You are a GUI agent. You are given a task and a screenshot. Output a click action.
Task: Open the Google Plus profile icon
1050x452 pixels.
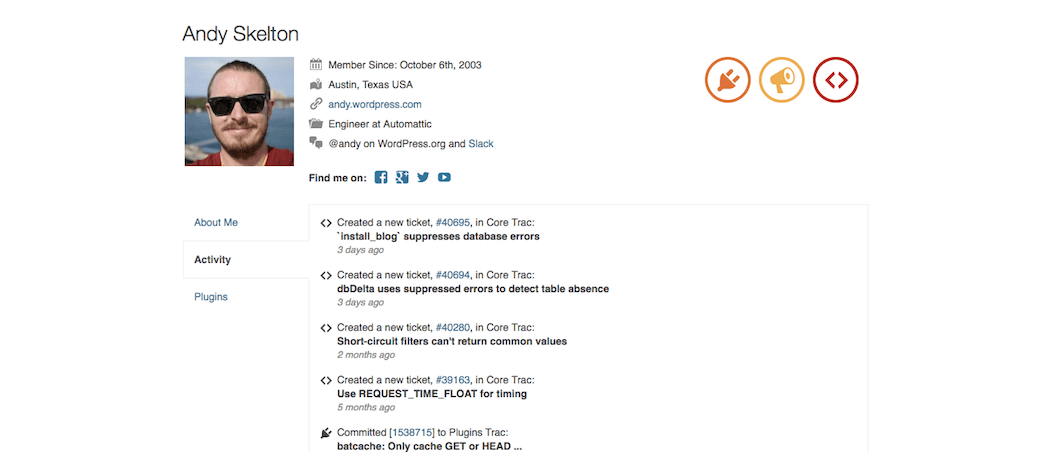(x=402, y=177)
